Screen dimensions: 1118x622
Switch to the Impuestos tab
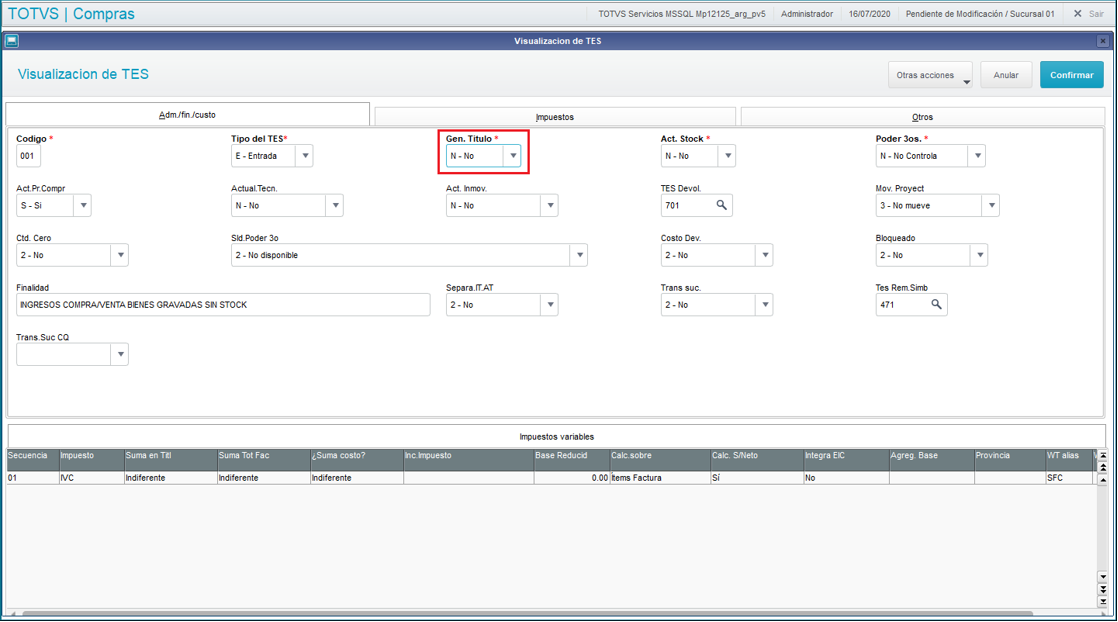point(555,117)
